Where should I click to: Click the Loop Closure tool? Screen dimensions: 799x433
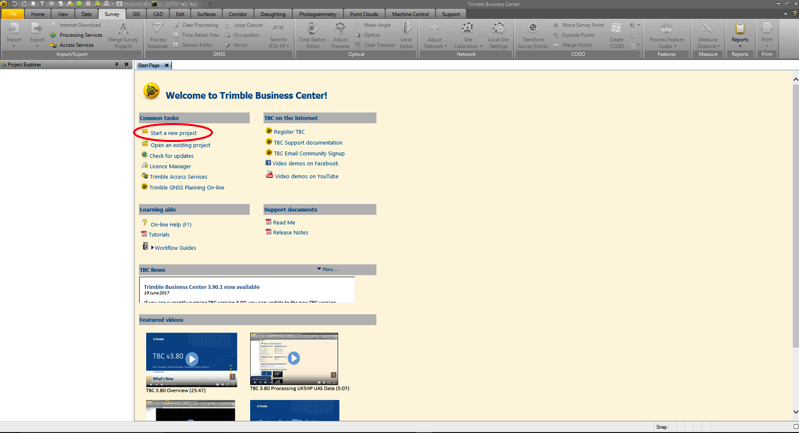coord(244,25)
